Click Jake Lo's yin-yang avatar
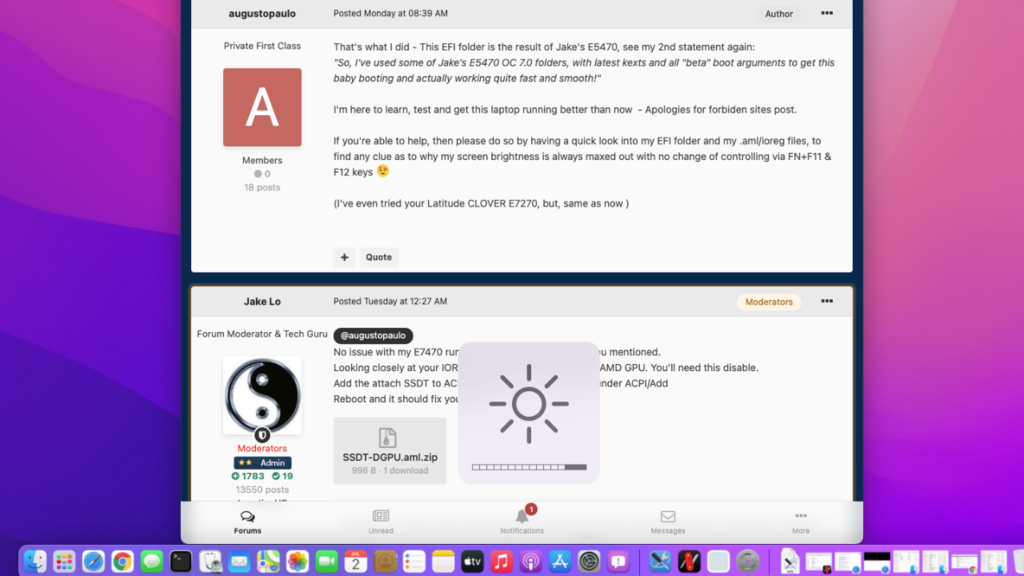This screenshot has width=1024, height=576. [262, 395]
